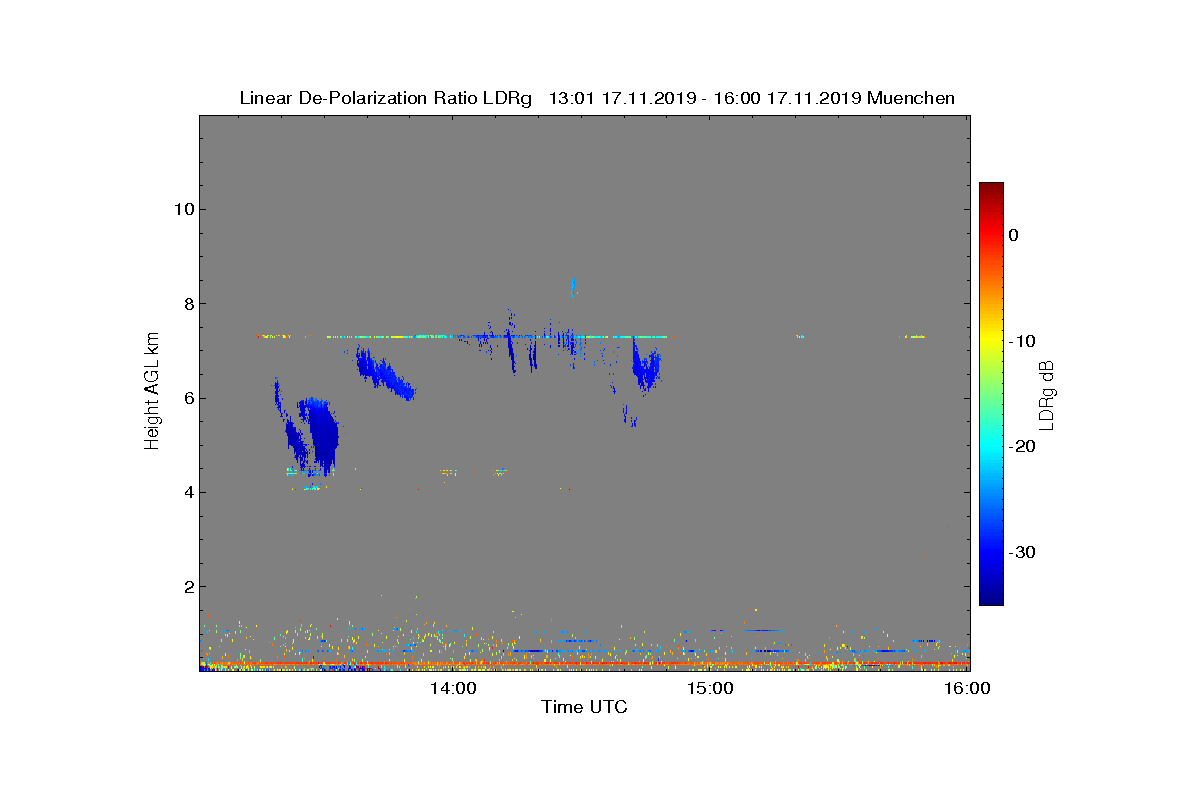
Task: Click the 16:00 time tick label
Action: coord(967,688)
